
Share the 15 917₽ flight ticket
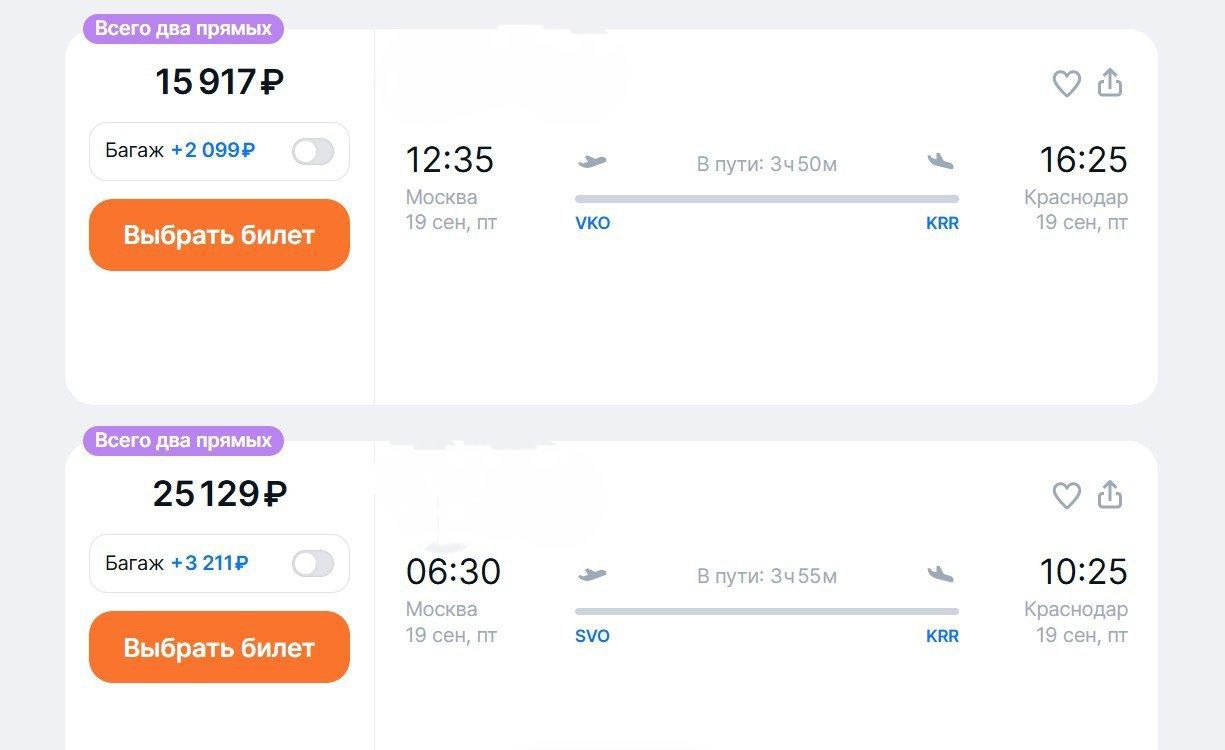(1110, 82)
